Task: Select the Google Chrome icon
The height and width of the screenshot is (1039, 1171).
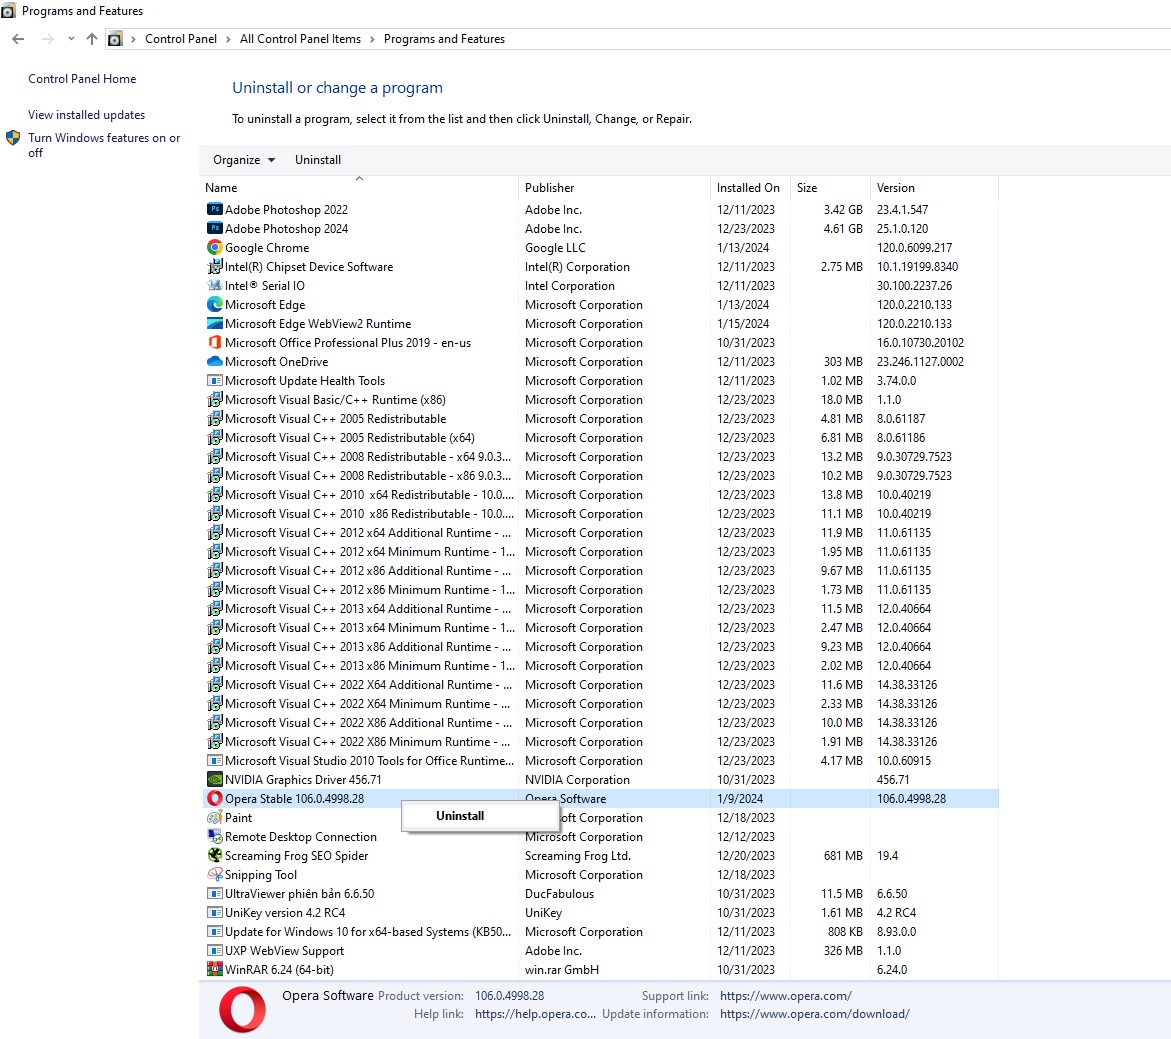Action: (214, 247)
